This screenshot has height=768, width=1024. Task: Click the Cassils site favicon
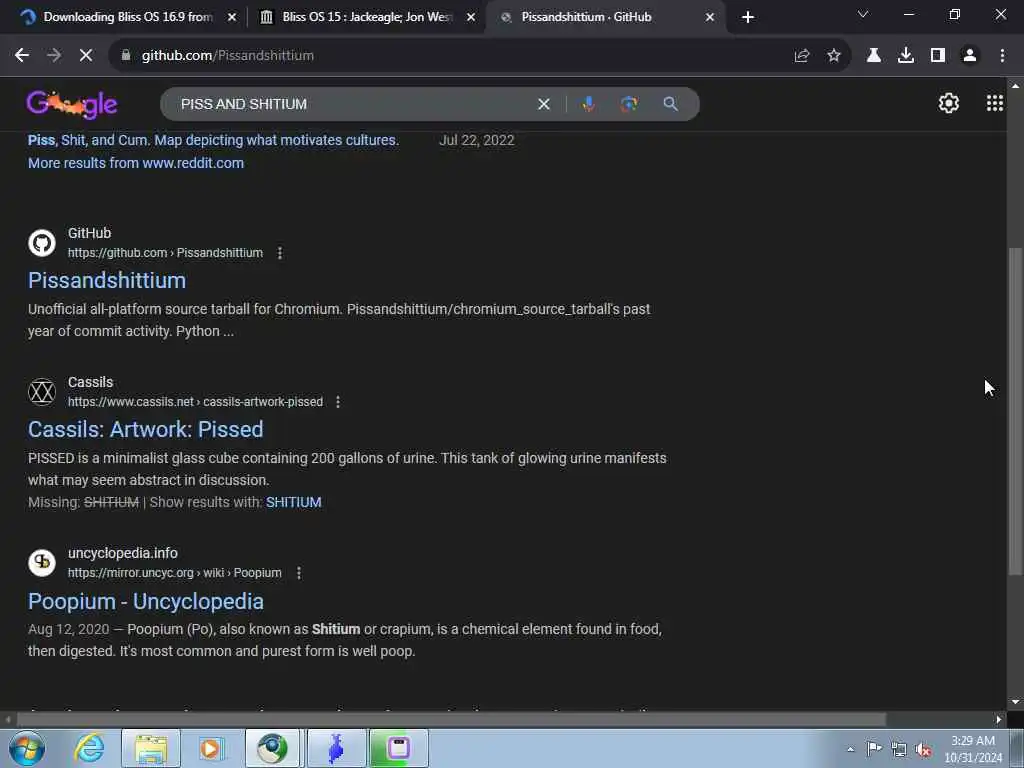[x=42, y=392]
